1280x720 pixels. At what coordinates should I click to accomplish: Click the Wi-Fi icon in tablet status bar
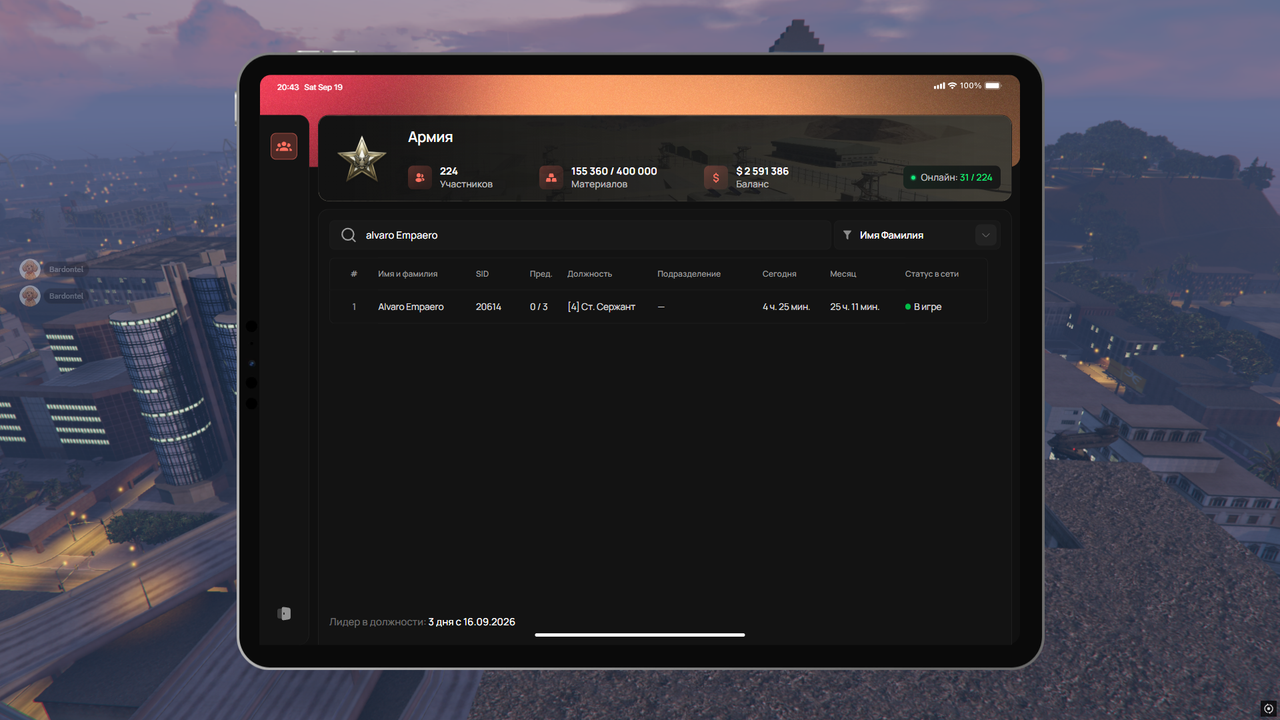coord(952,86)
